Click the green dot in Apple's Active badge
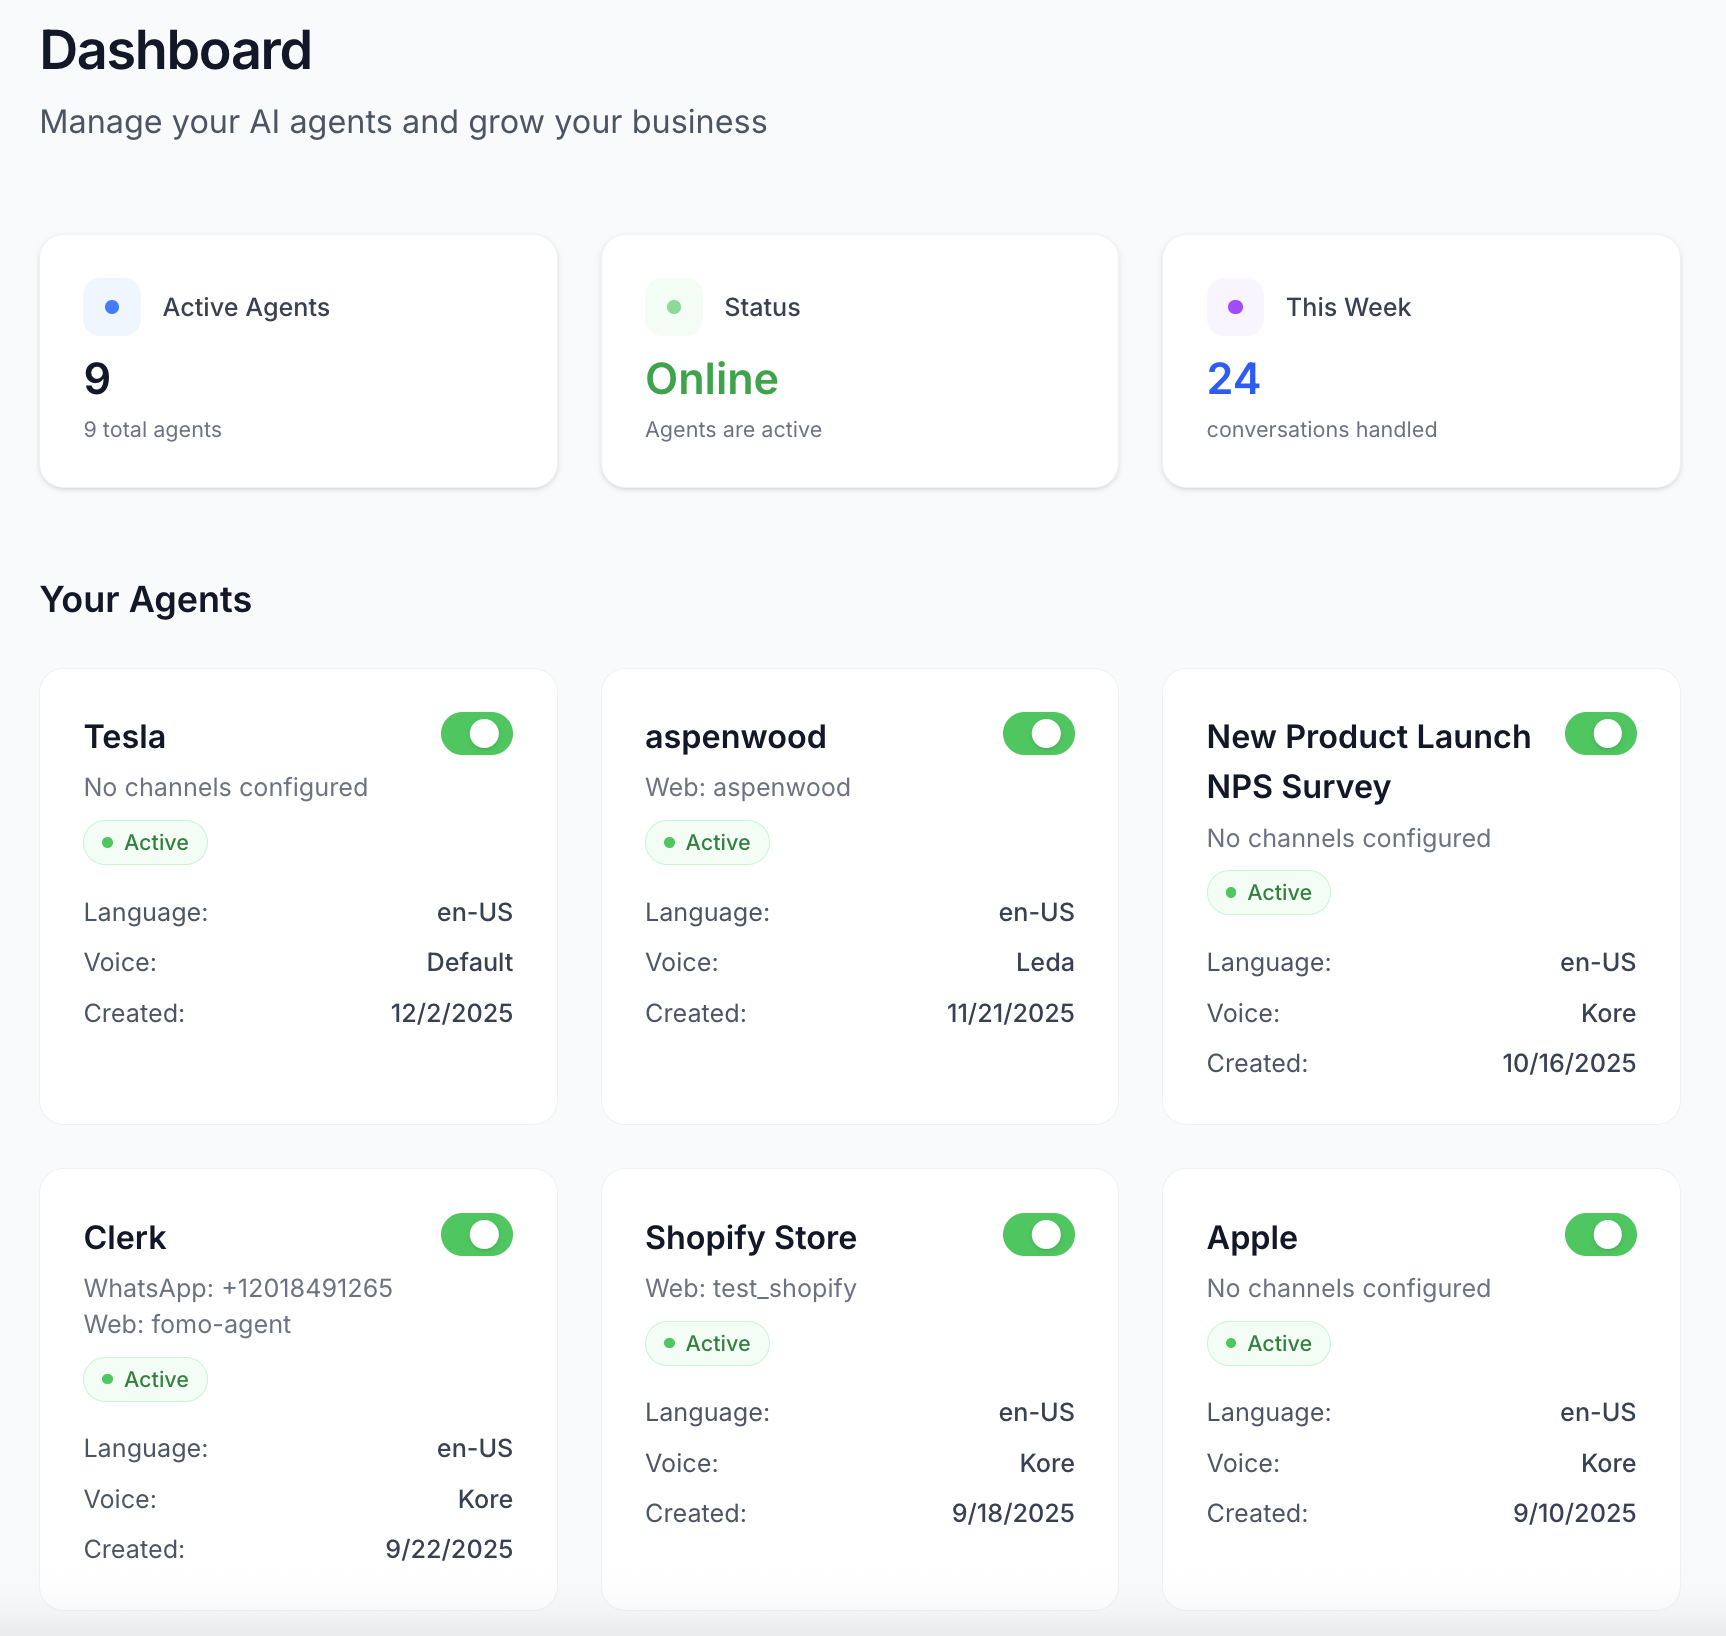The width and height of the screenshot is (1726, 1636). point(1231,1343)
